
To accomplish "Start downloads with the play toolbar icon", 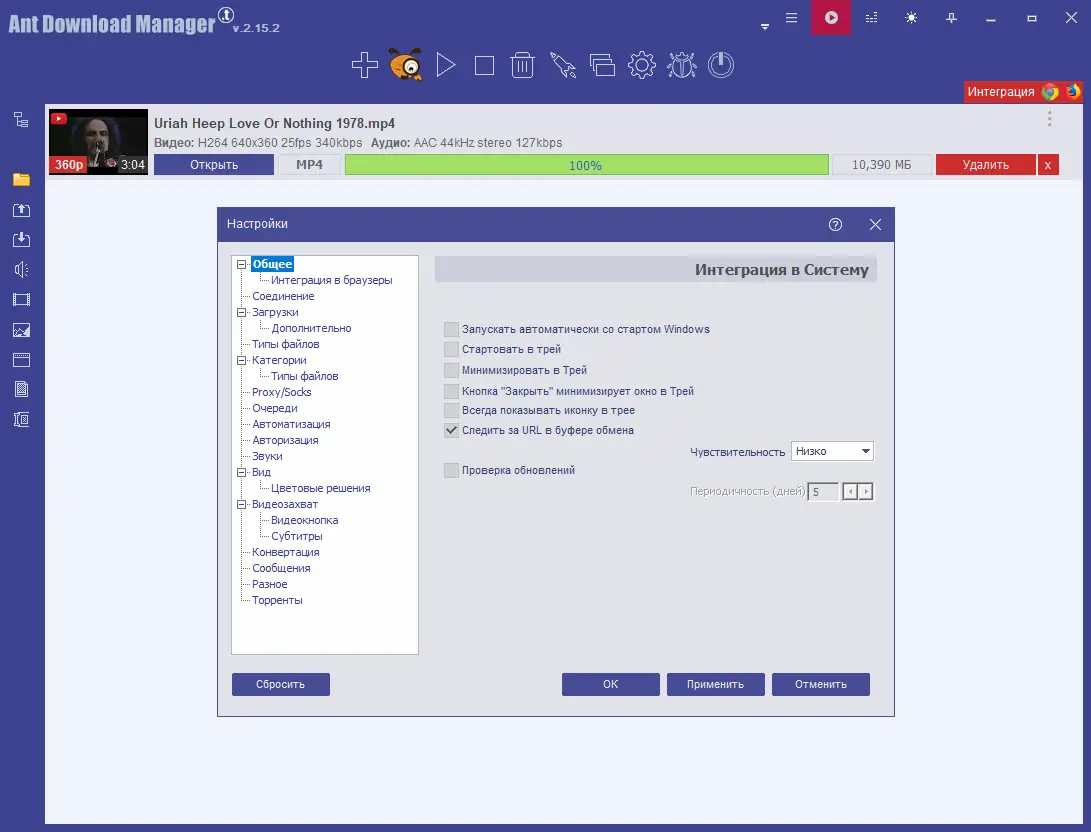I will (445, 65).
